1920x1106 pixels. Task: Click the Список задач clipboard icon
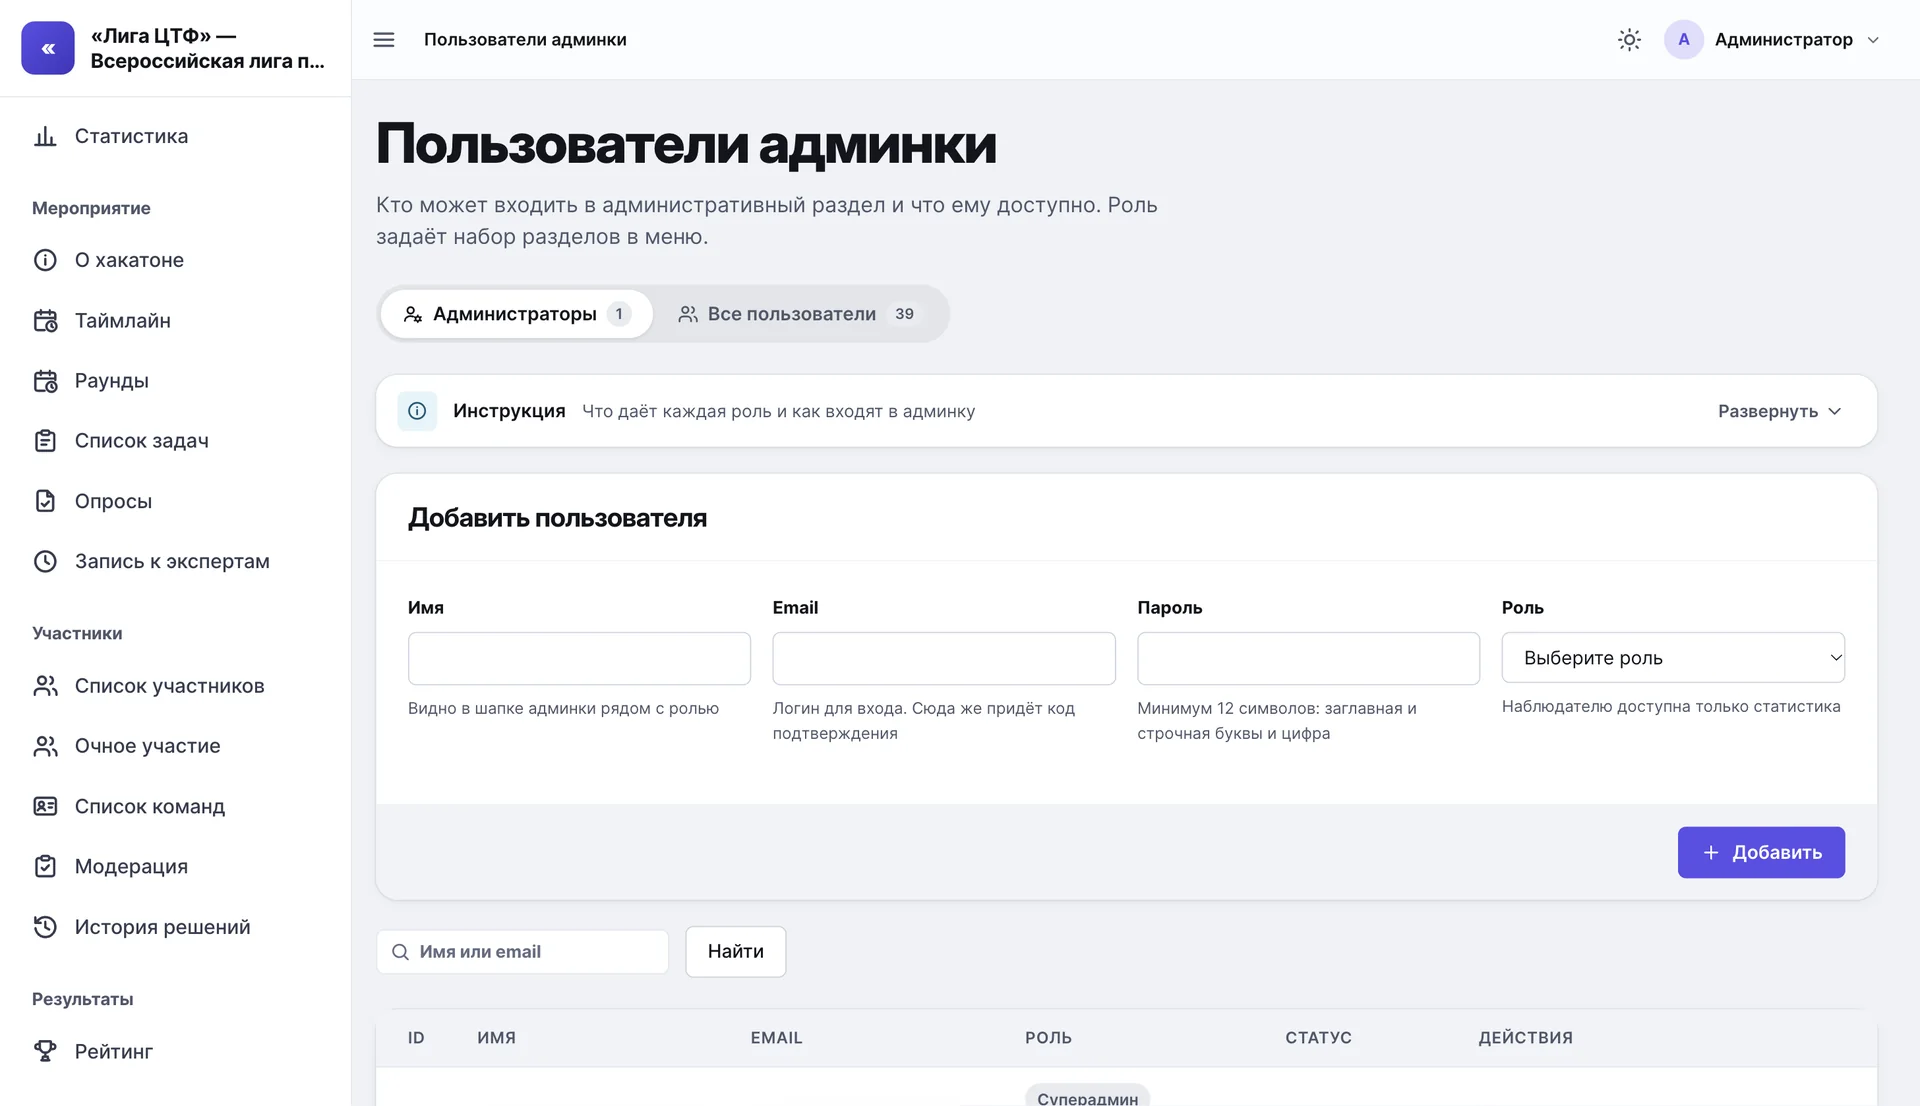45,441
